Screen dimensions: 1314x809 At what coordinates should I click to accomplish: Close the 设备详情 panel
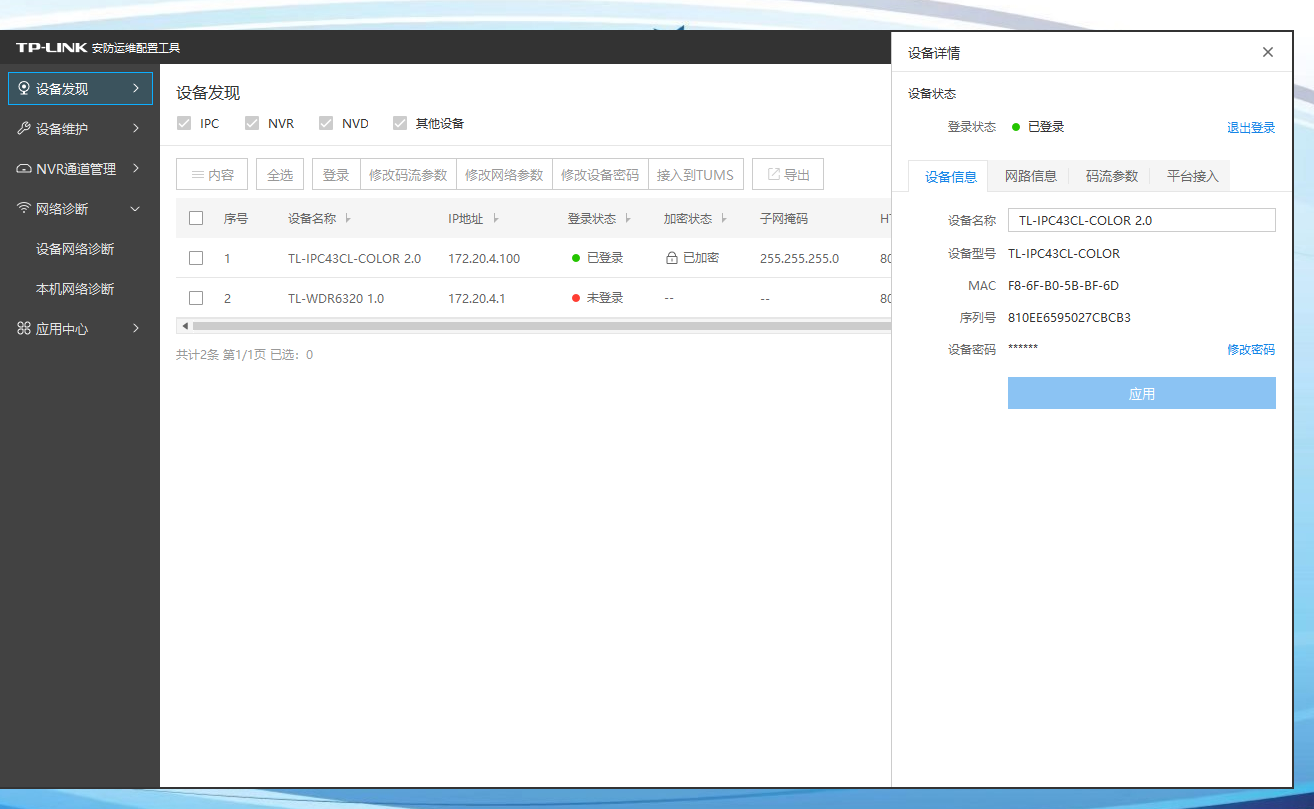[x=1268, y=52]
